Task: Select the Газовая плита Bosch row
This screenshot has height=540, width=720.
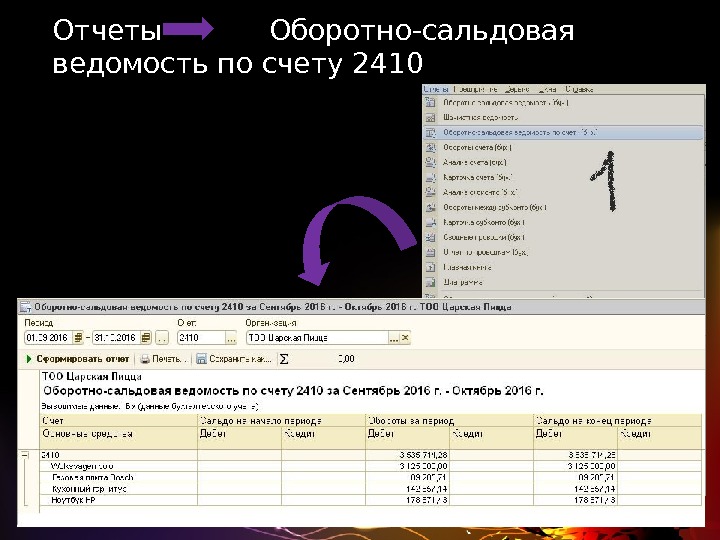Action: pyautogui.click(x=371, y=478)
